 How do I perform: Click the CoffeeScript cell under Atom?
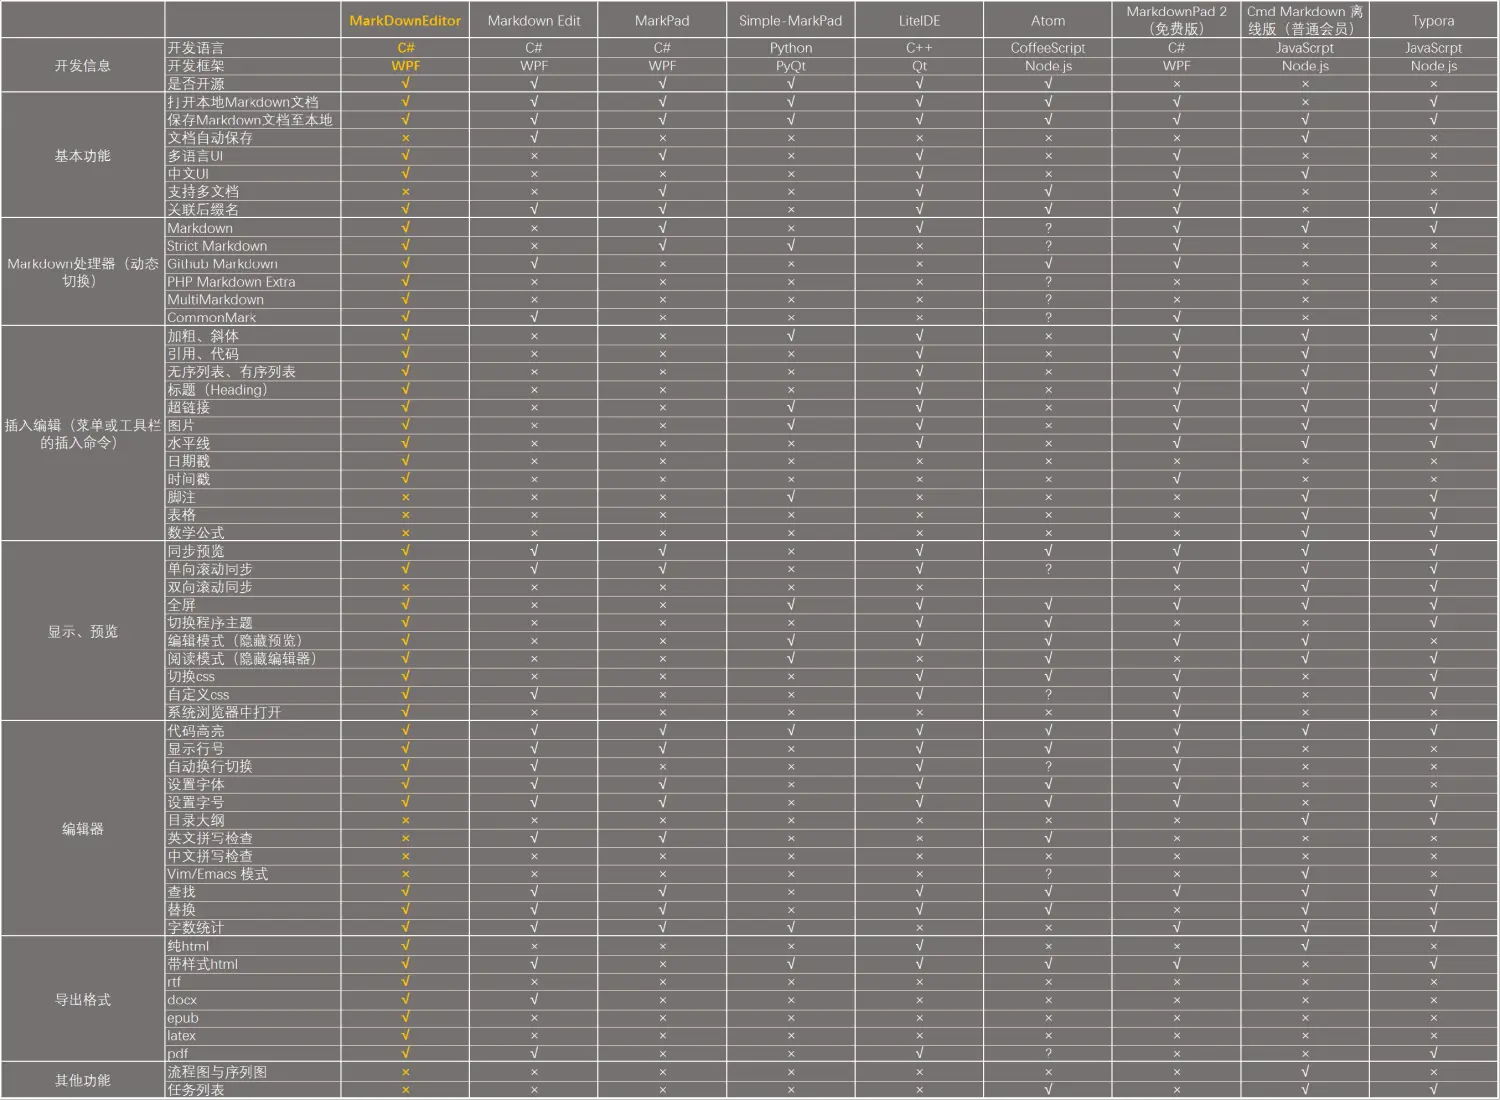click(1048, 48)
